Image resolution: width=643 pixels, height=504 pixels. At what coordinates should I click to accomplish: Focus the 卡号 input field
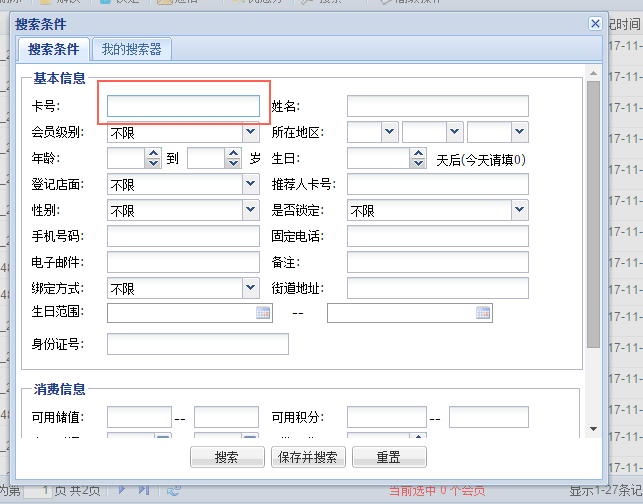[x=183, y=106]
